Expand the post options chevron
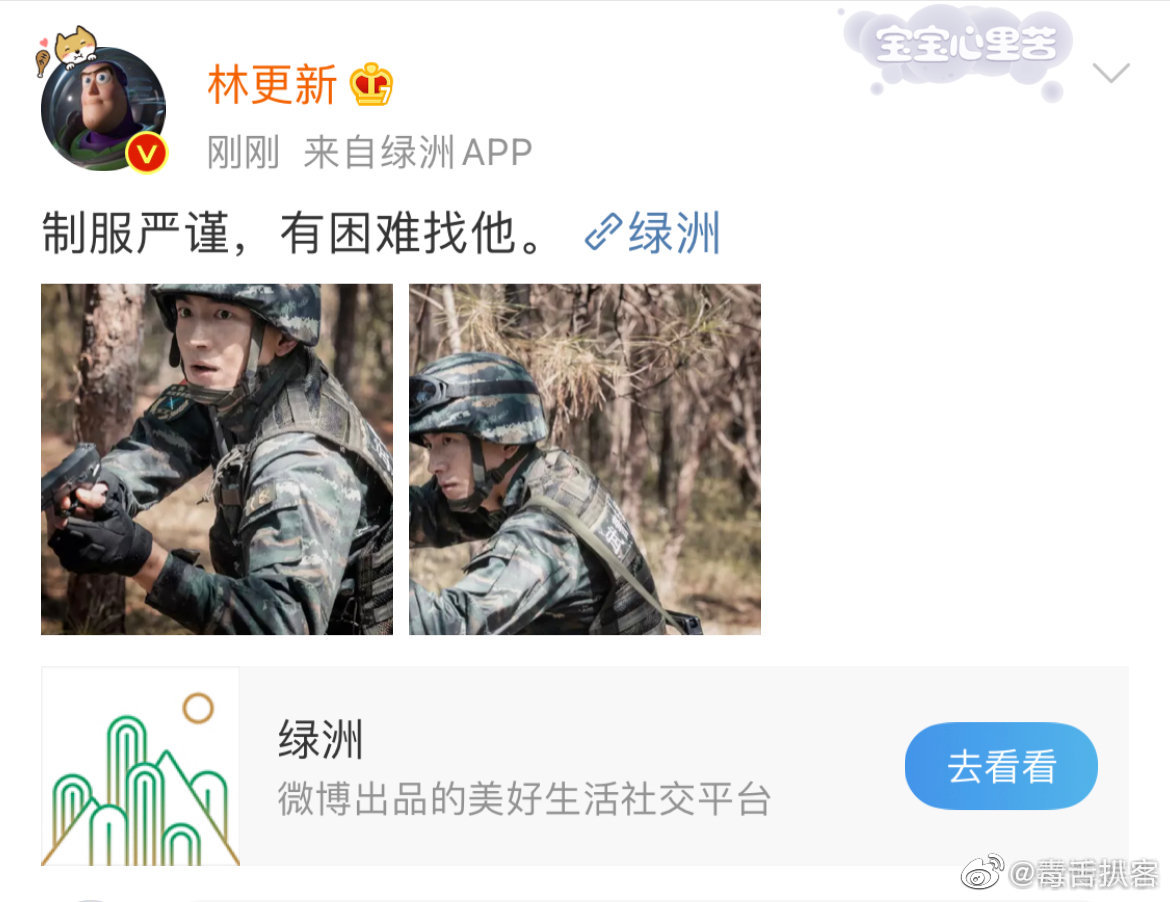This screenshot has height=902, width=1170. click(1110, 72)
